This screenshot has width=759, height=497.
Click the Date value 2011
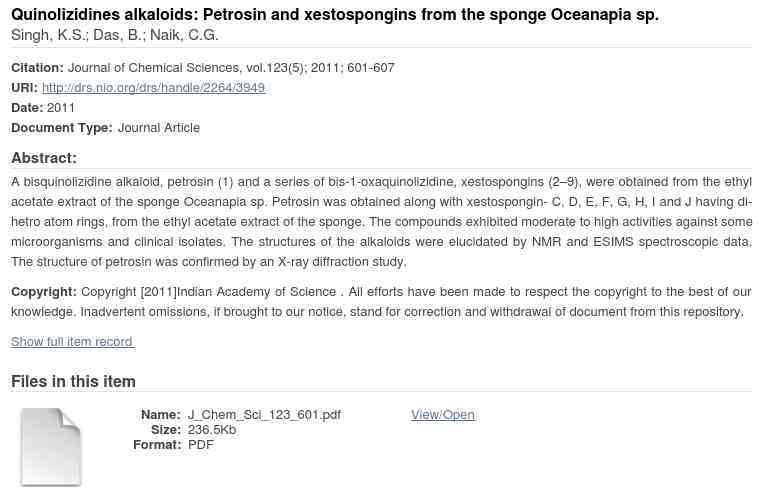(x=61, y=107)
